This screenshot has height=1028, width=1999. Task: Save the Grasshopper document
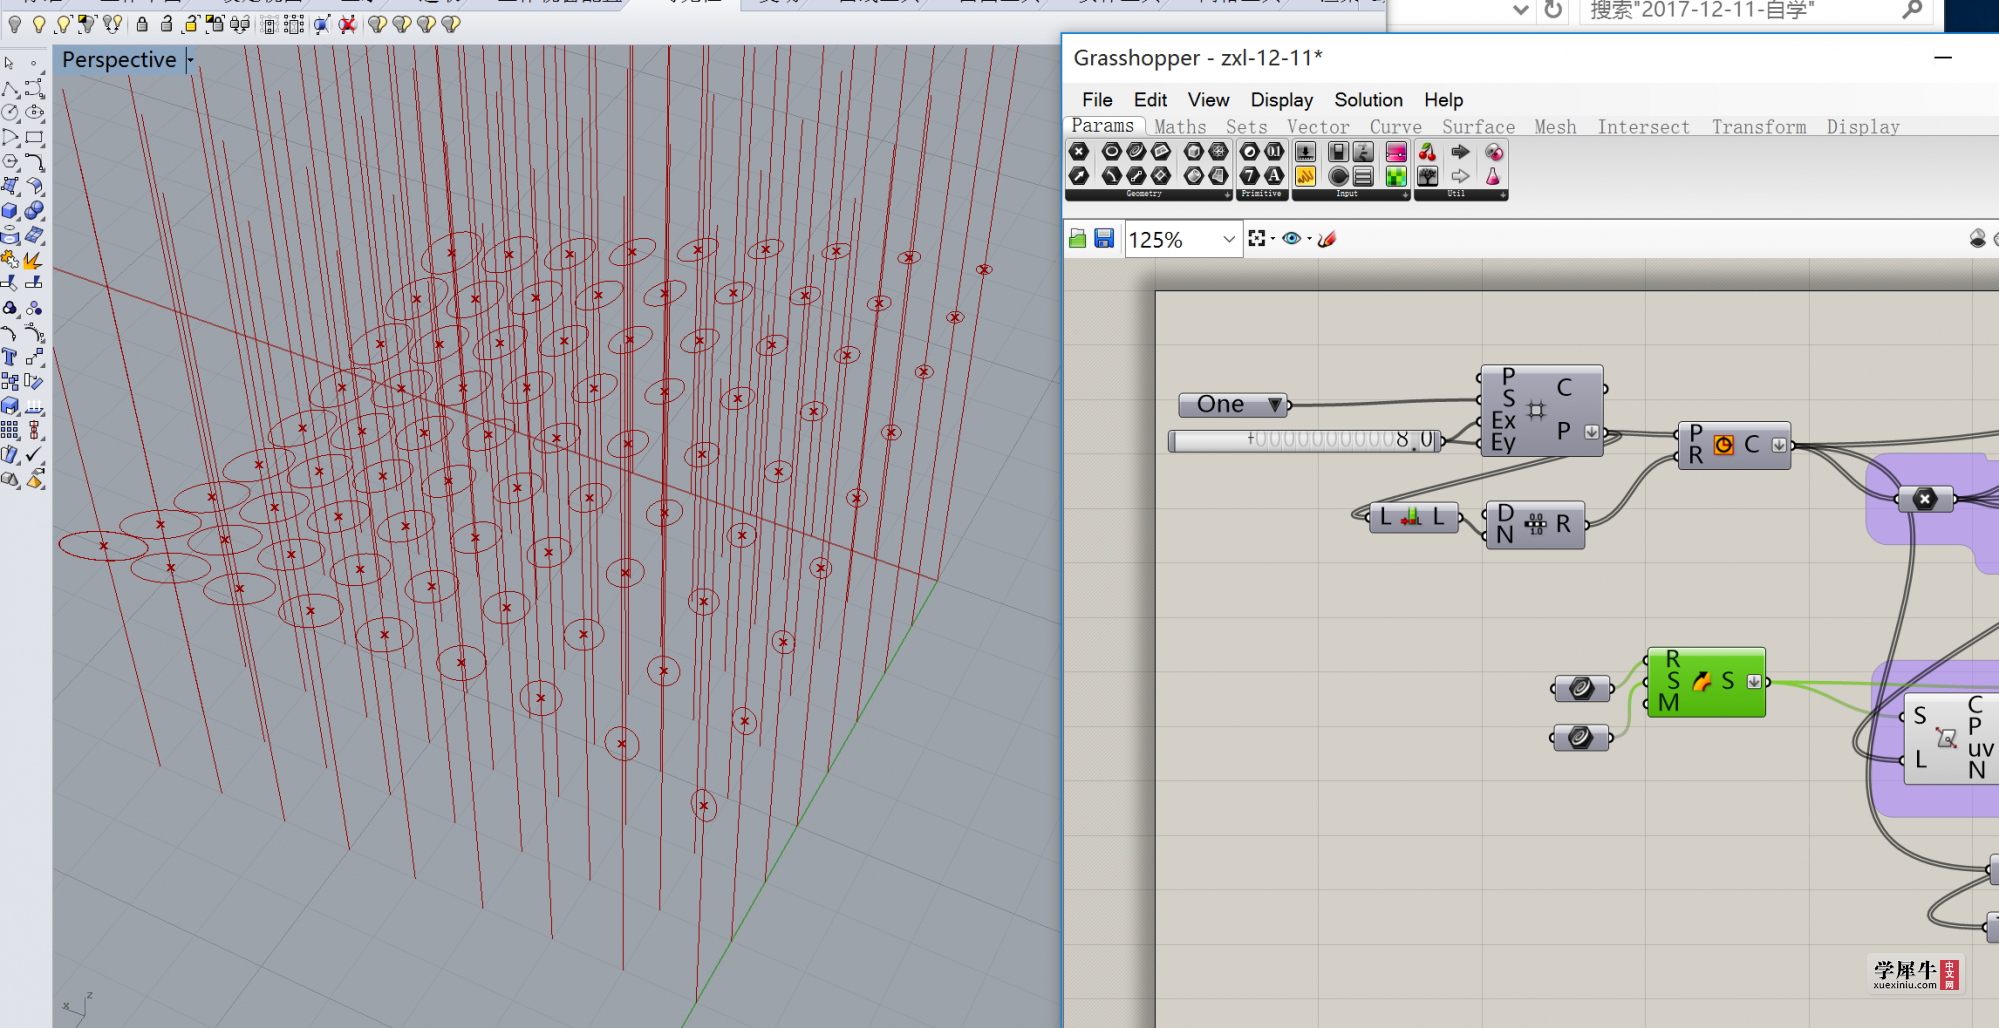(x=1104, y=239)
